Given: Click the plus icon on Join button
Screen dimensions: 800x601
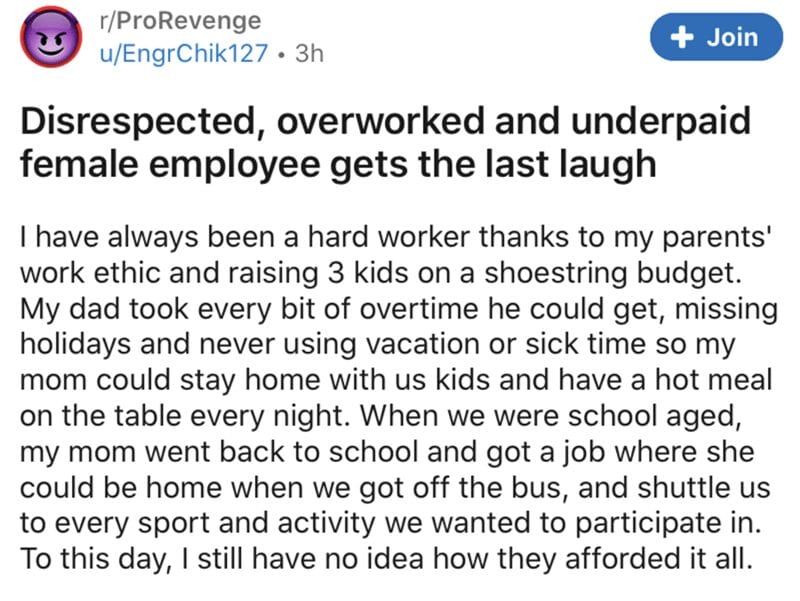Looking at the screenshot, I should (682, 37).
